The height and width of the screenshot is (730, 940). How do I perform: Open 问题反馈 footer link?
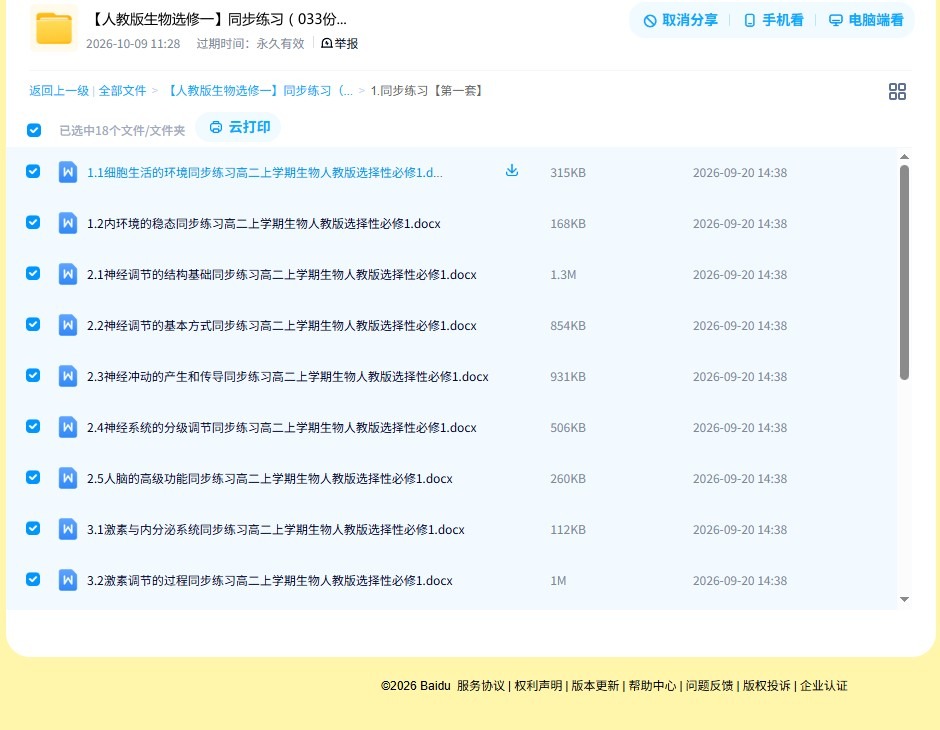point(709,686)
